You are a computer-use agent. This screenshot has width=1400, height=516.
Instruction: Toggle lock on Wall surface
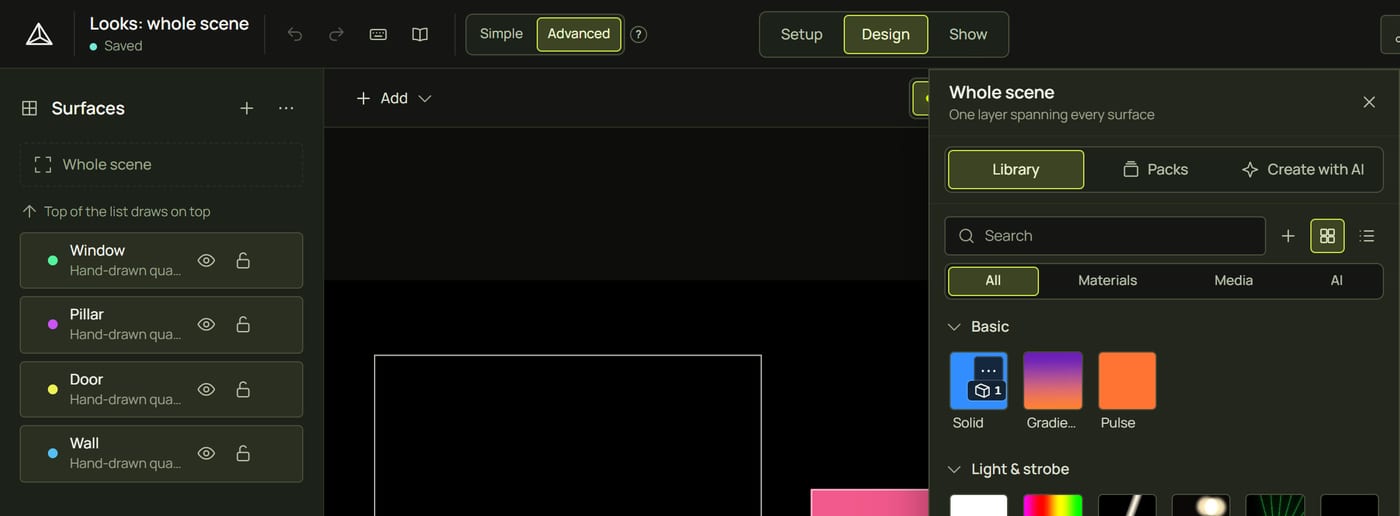243,453
